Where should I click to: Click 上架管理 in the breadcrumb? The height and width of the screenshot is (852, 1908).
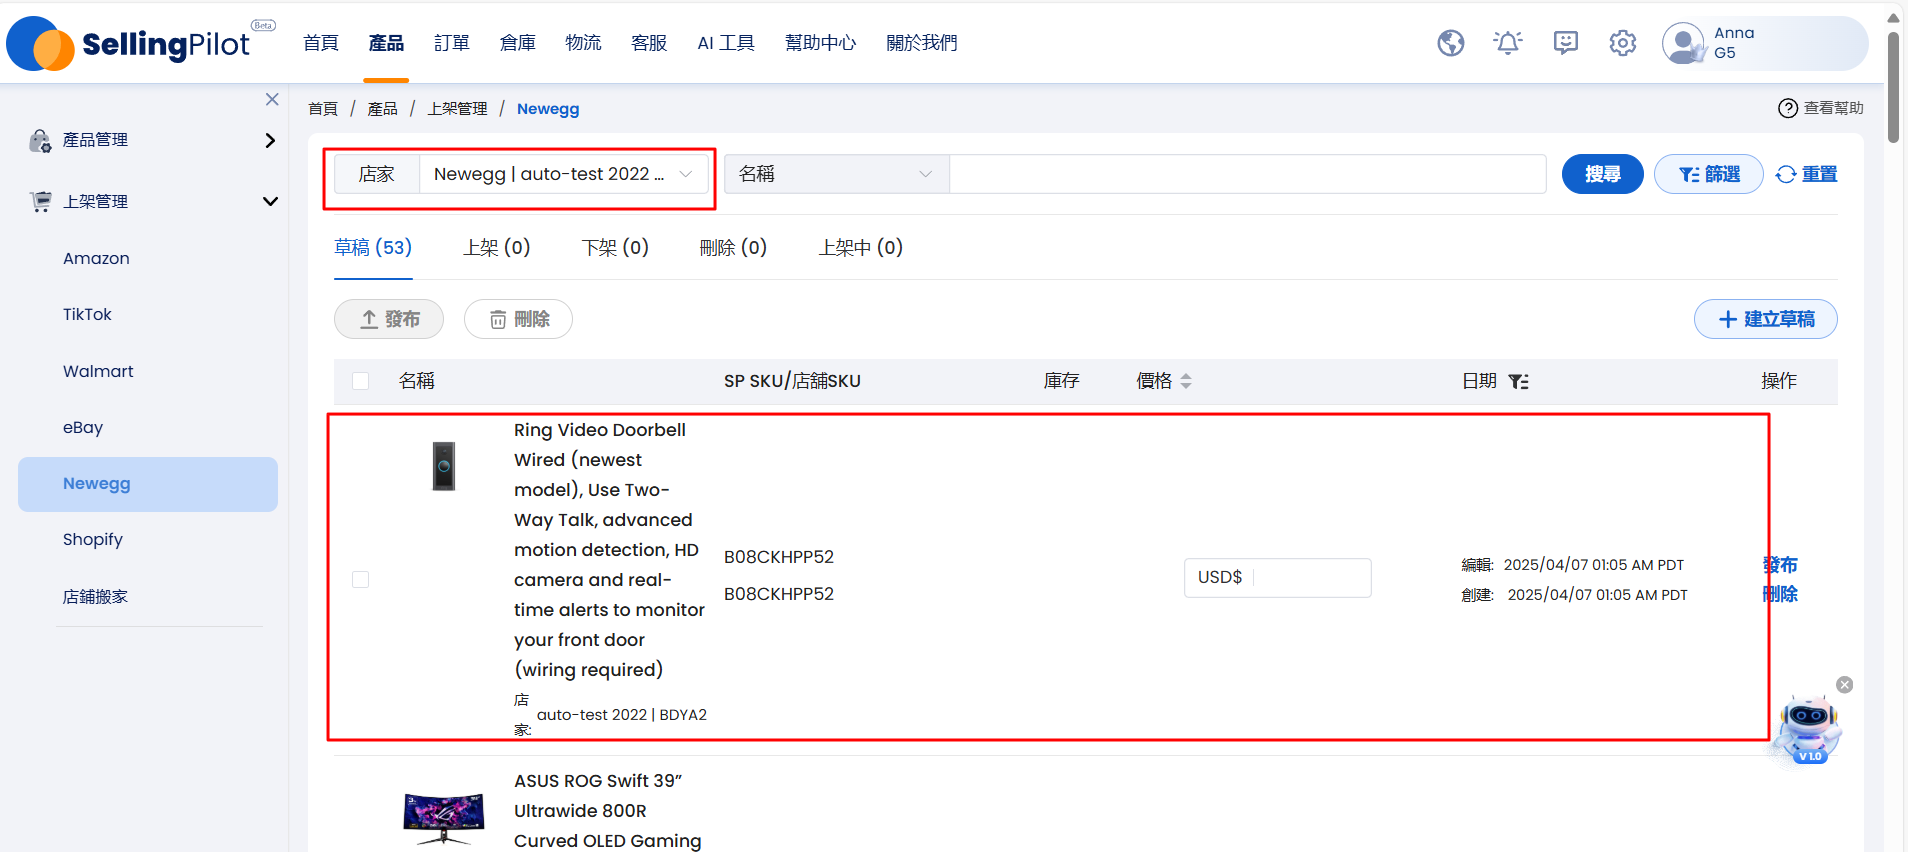[x=457, y=109]
